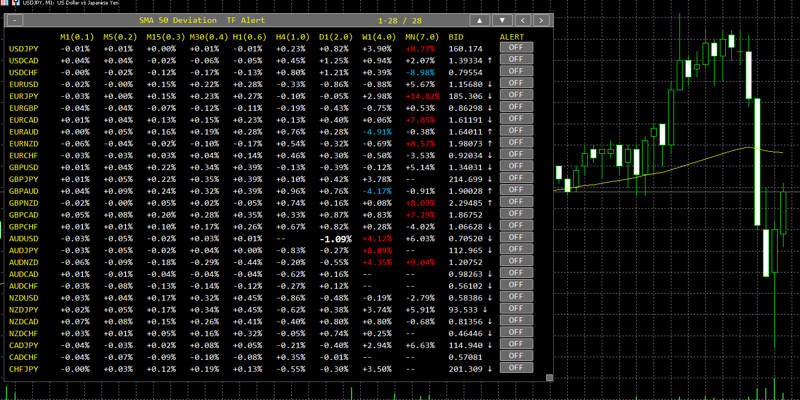
Task: Click the ALERT column header
Action: [512, 37]
